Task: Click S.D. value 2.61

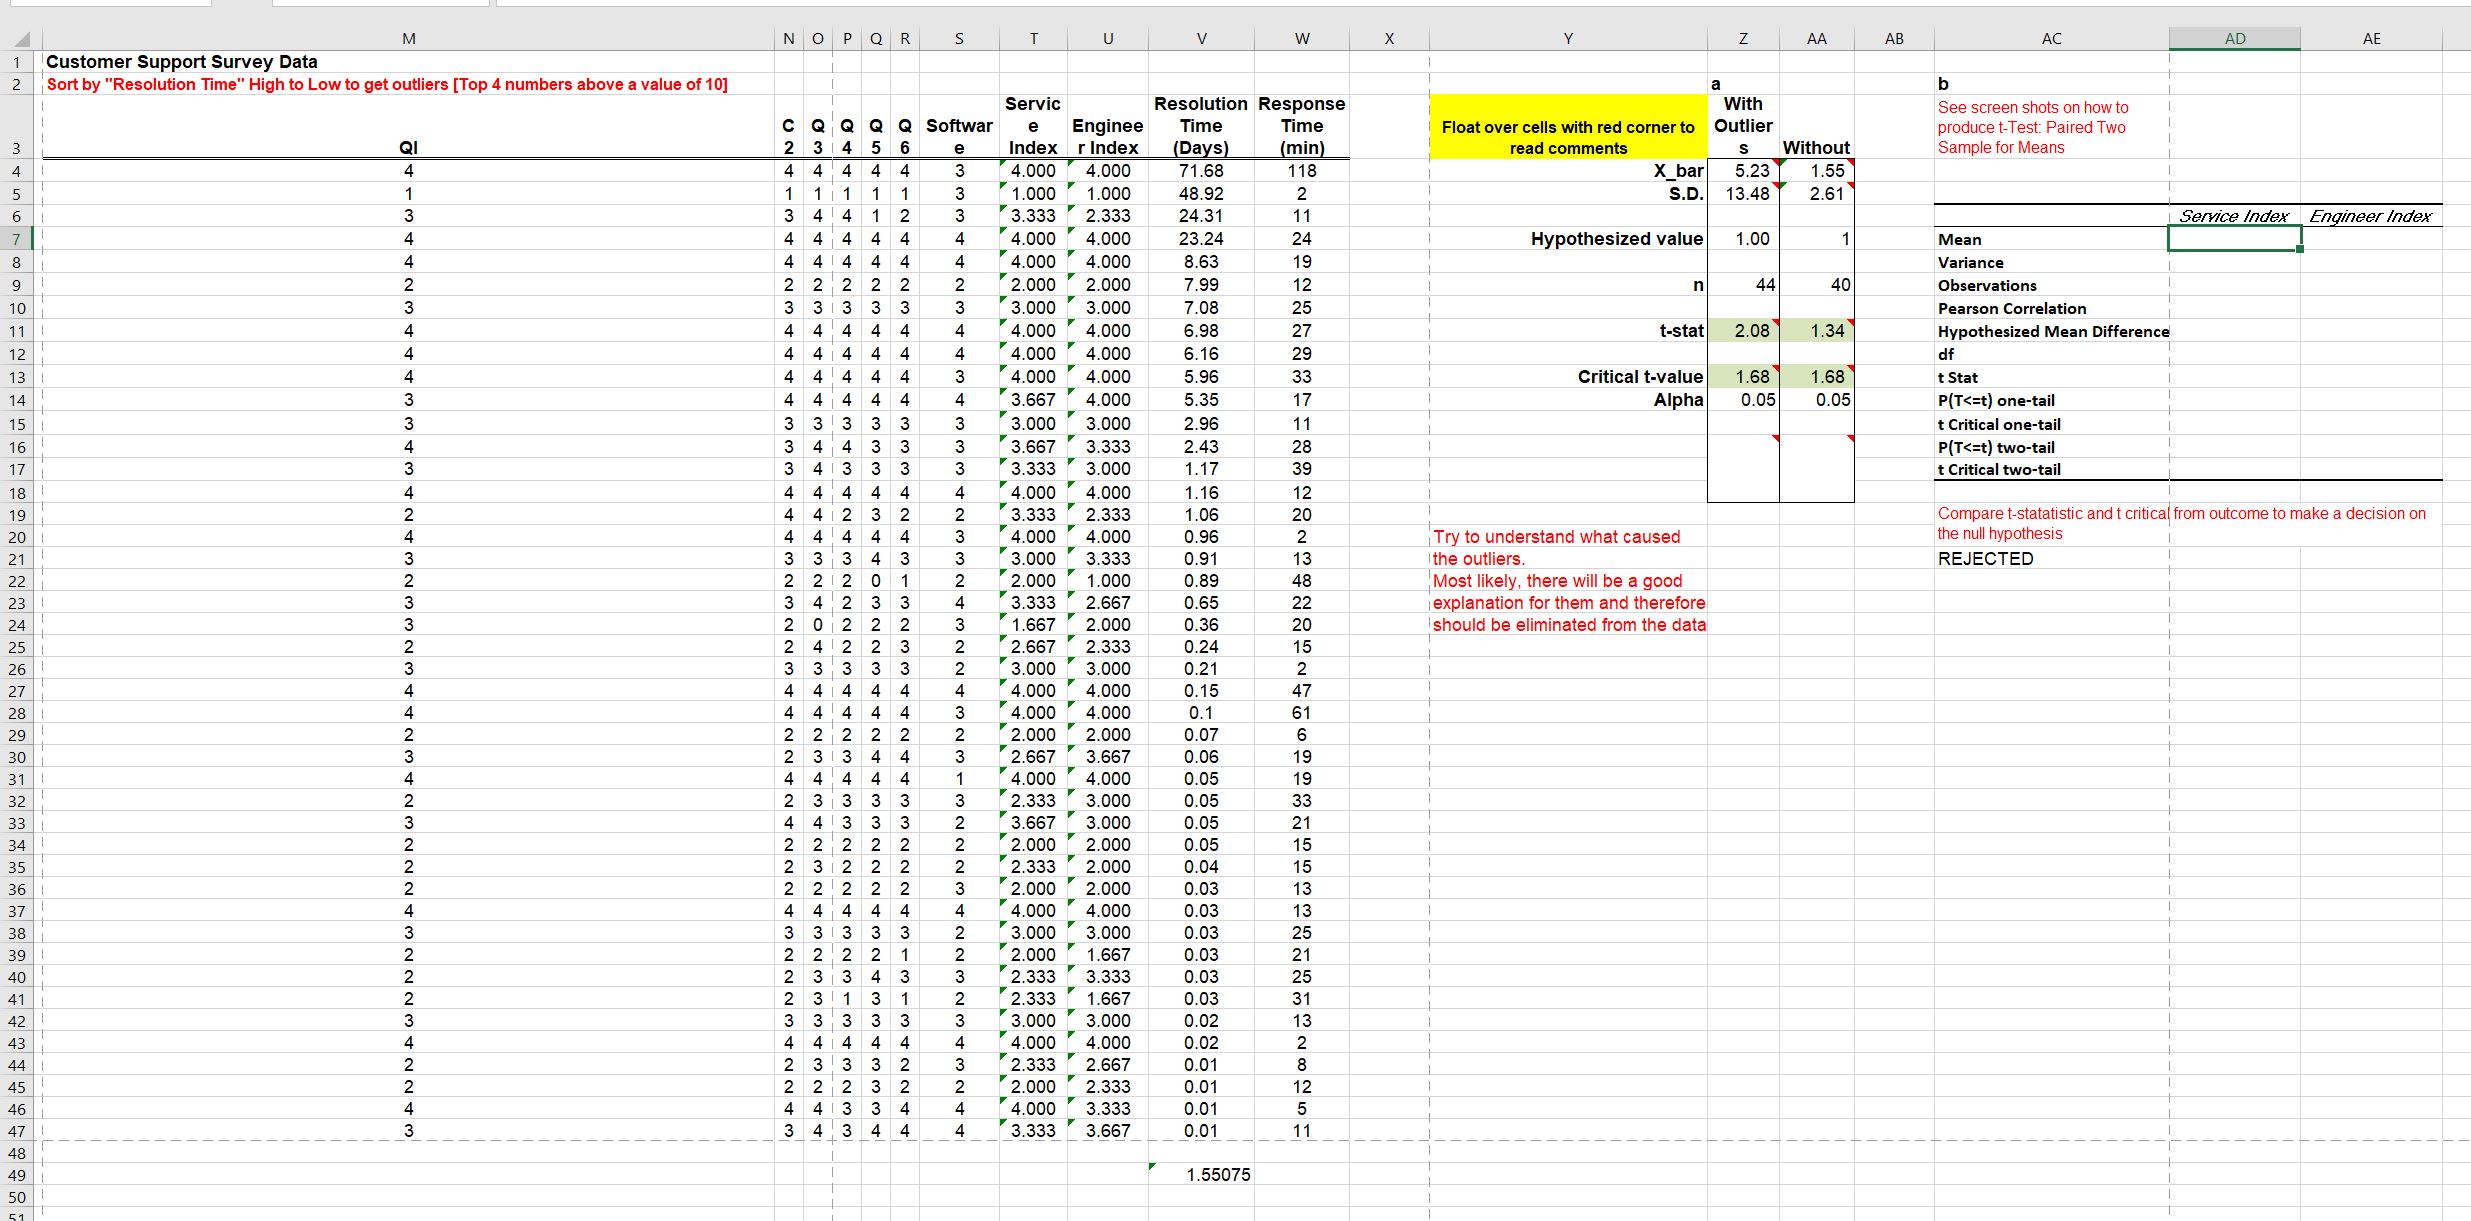Action: 1817,194
